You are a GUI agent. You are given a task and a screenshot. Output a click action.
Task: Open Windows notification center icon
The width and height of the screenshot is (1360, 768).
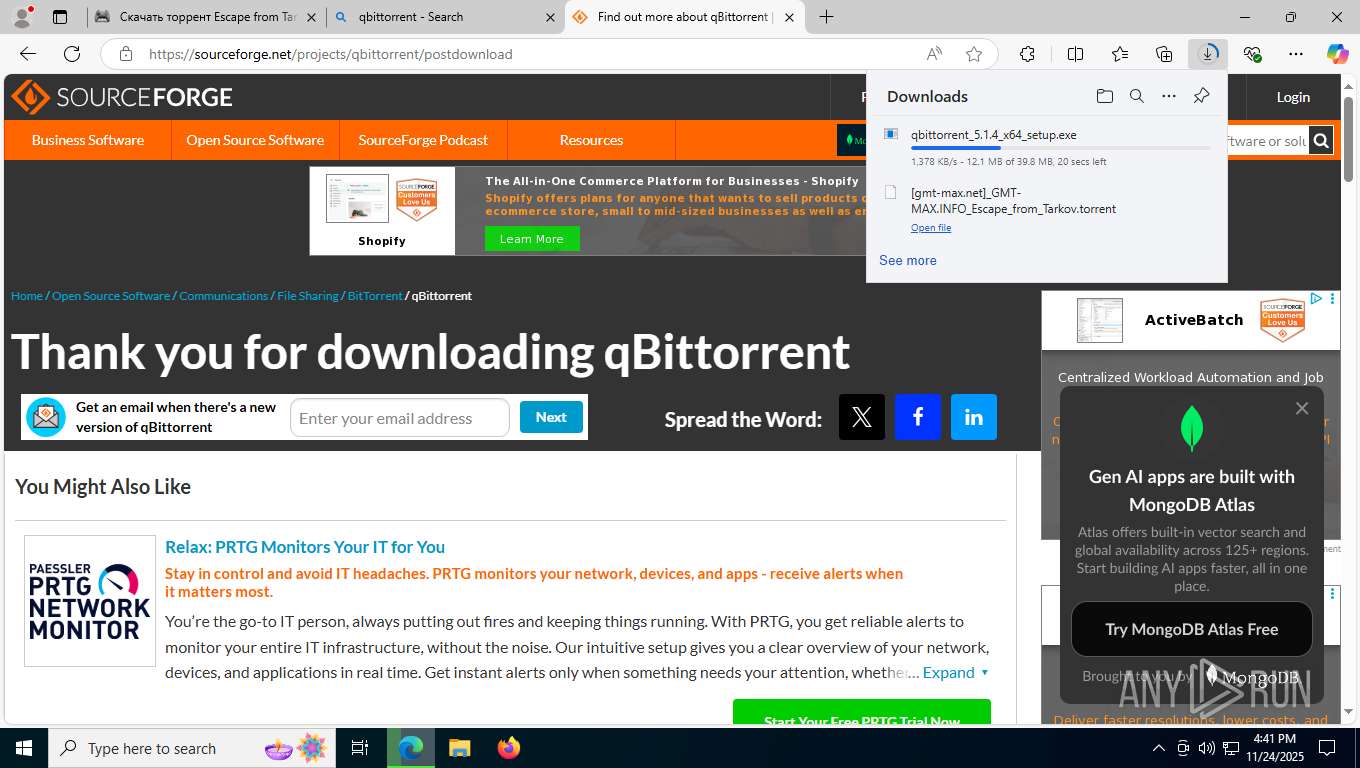pyautogui.click(x=1326, y=748)
